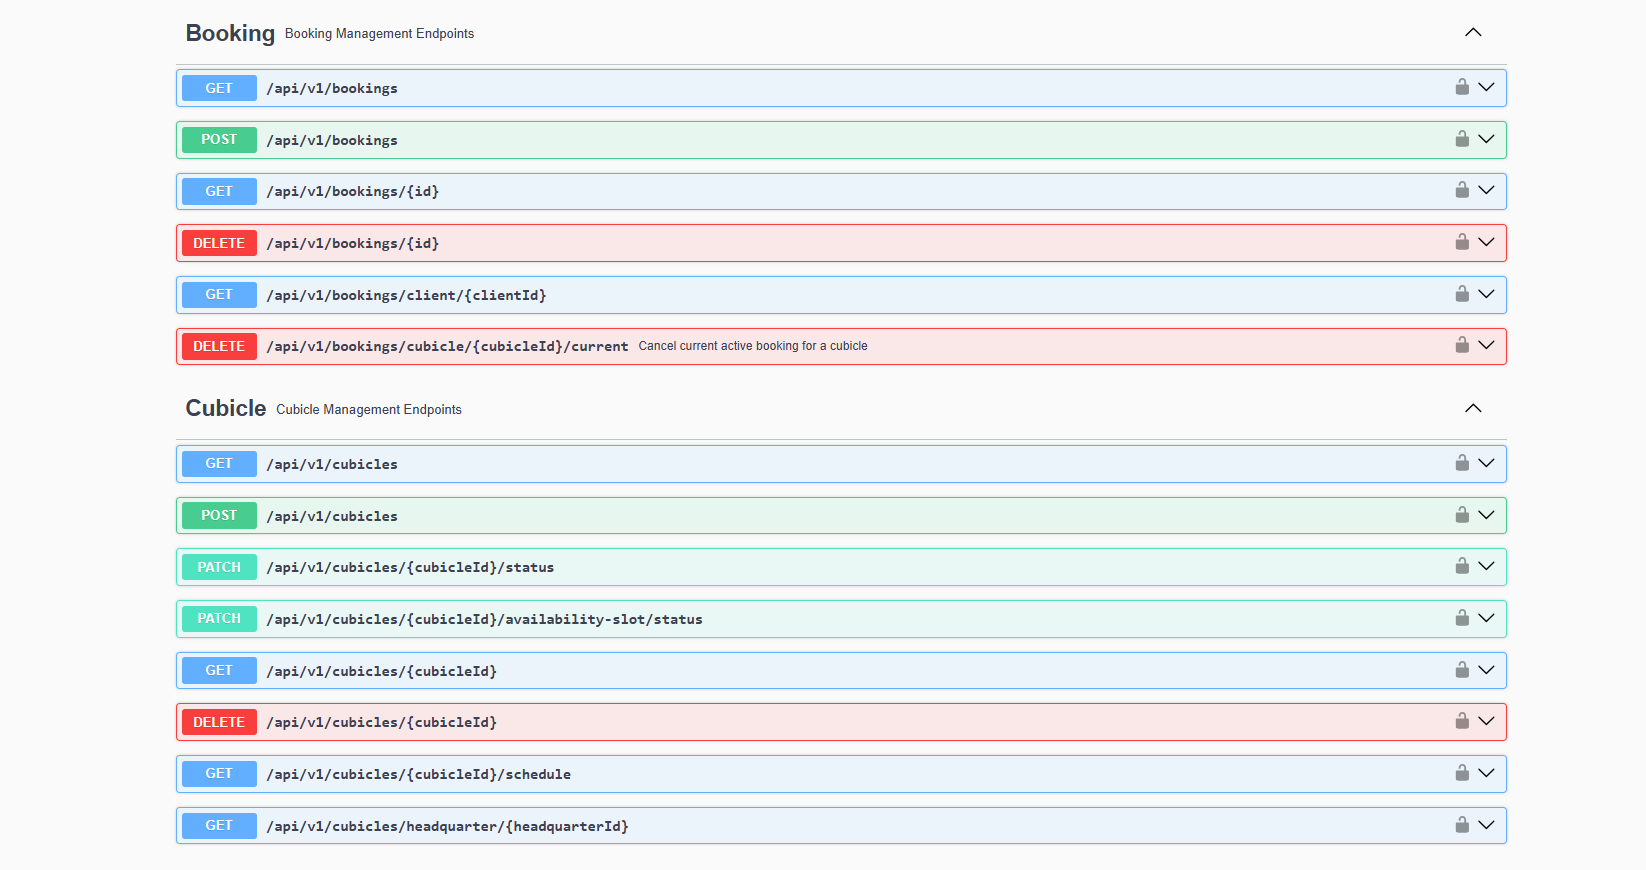1646x870 pixels.
Task: Click authorization lock on POST /api/v1/bookings
Action: point(1461,139)
